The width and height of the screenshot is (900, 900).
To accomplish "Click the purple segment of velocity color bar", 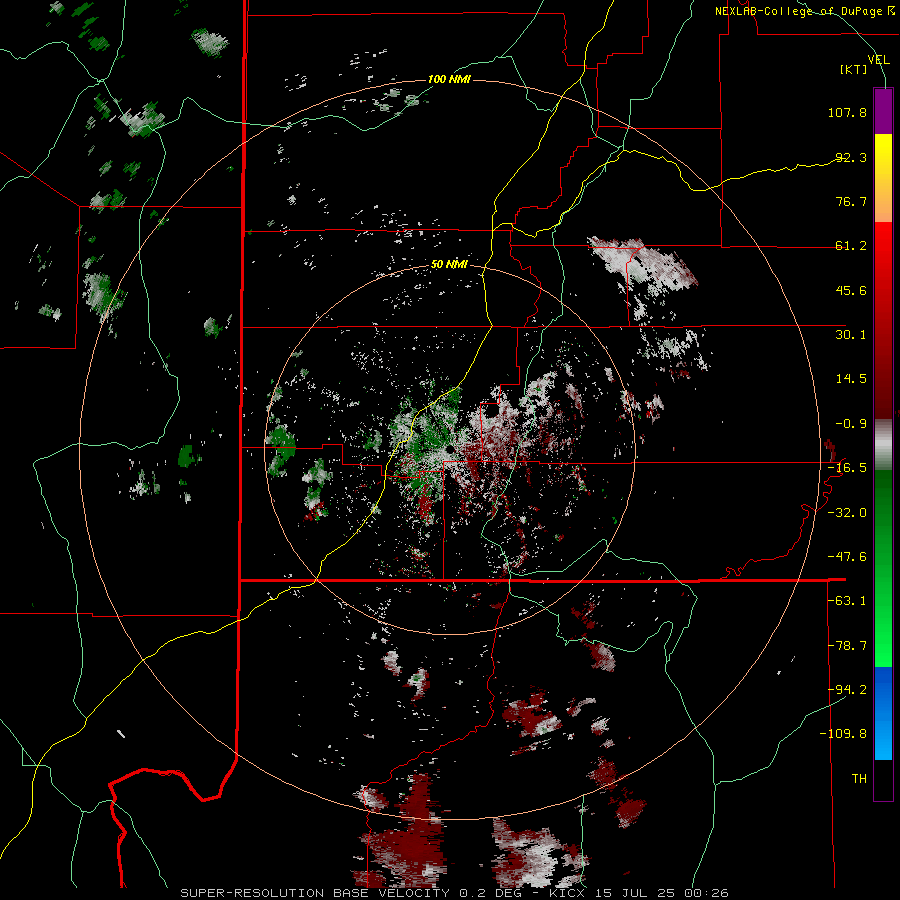I will pos(883,111).
